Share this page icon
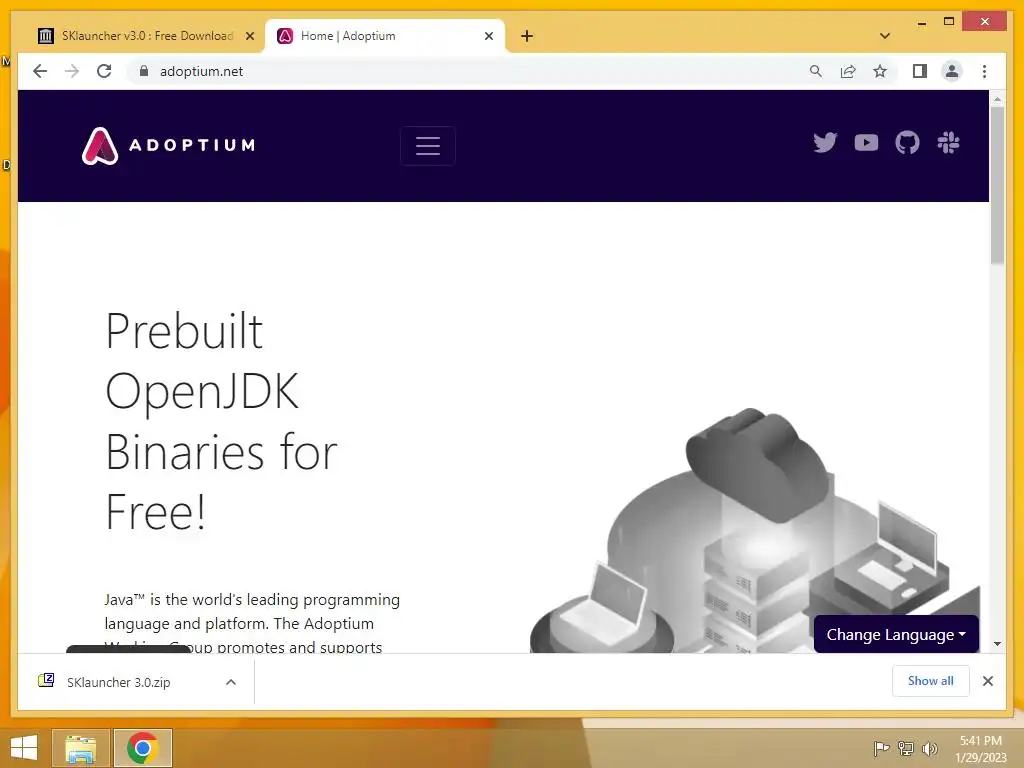 848,71
